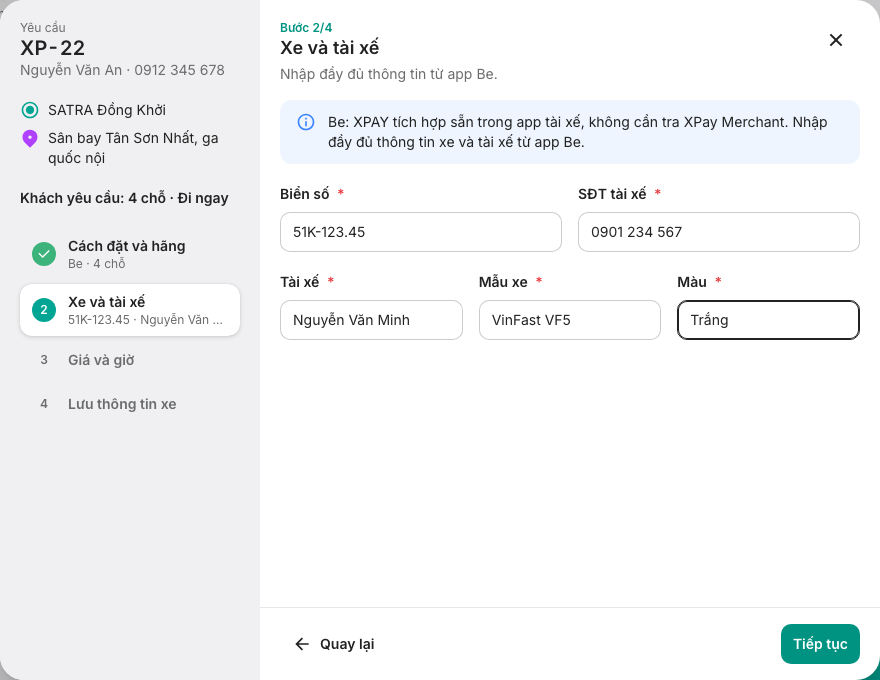Close the Xe và tài xế dialog
The image size is (880, 680).
click(x=836, y=40)
